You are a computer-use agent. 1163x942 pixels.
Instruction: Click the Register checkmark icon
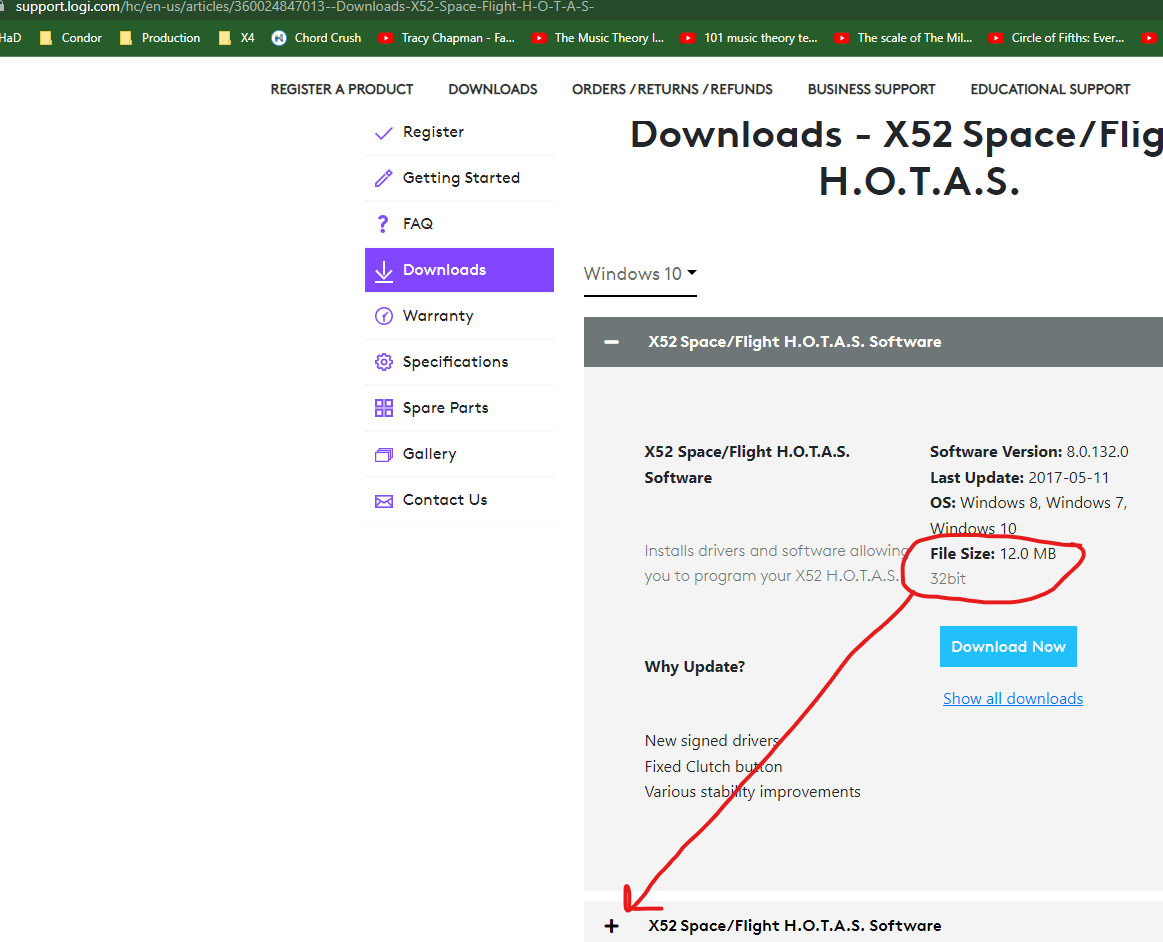tap(383, 133)
